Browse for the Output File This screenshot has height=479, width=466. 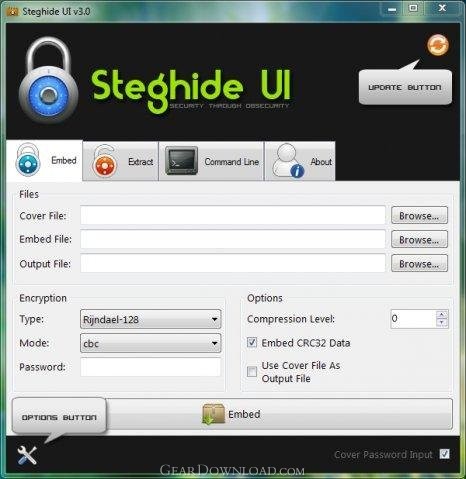pos(419,263)
